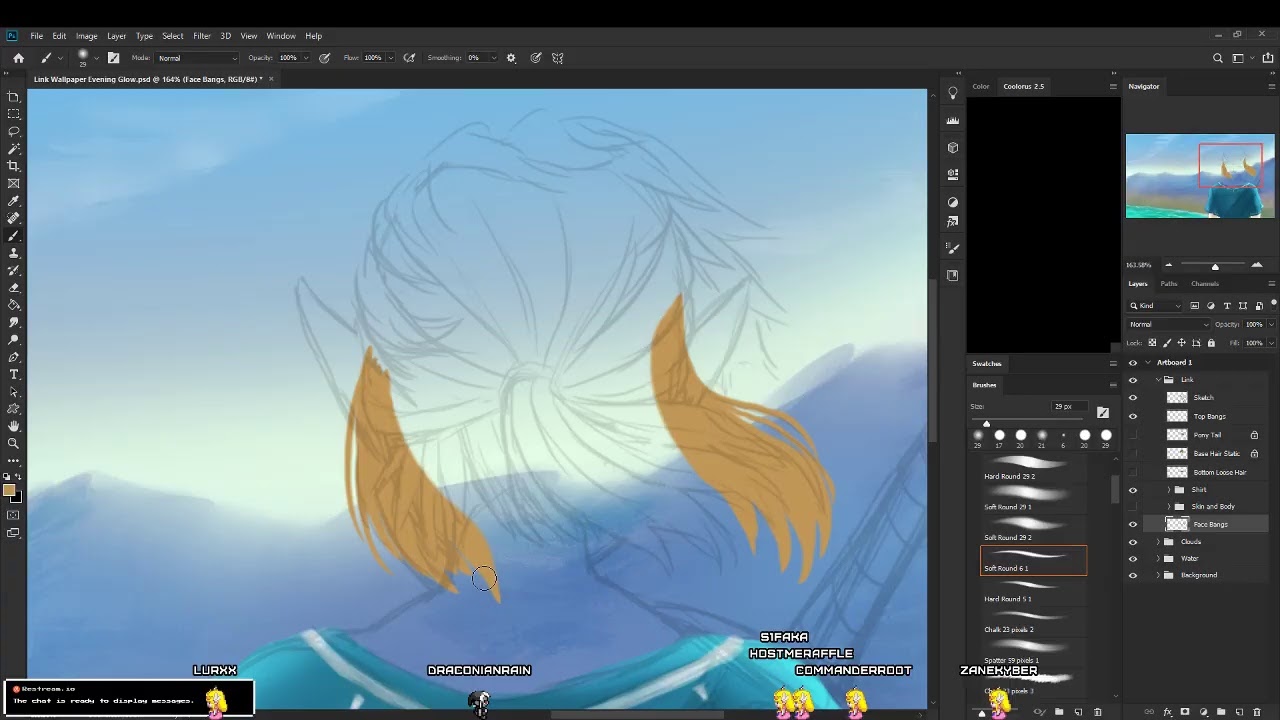Select the Hard Round 29 2 brush preset
Image resolution: width=1280 pixels, height=720 pixels.
coord(1033,468)
